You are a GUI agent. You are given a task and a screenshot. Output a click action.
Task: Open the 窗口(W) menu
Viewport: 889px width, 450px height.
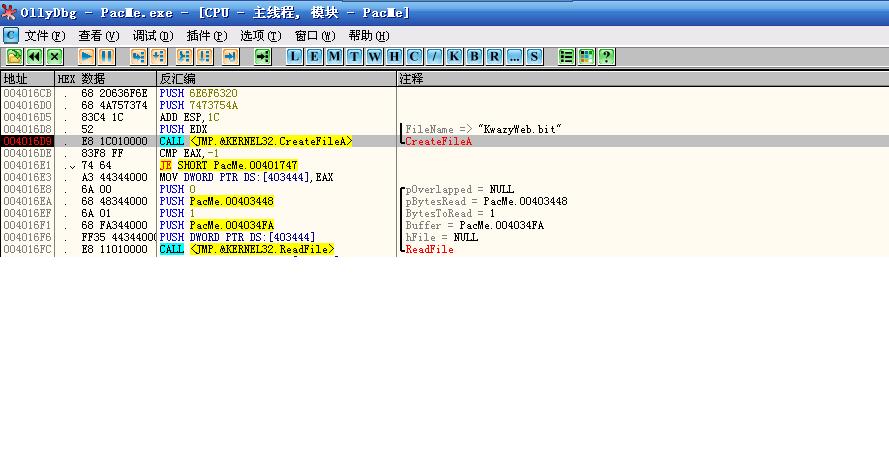315,36
